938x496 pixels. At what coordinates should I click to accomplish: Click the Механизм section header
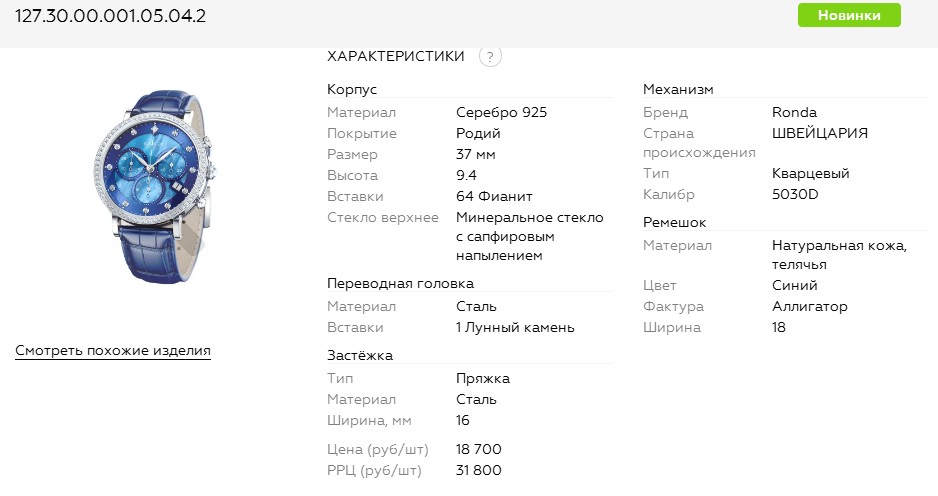(x=678, y=89)
